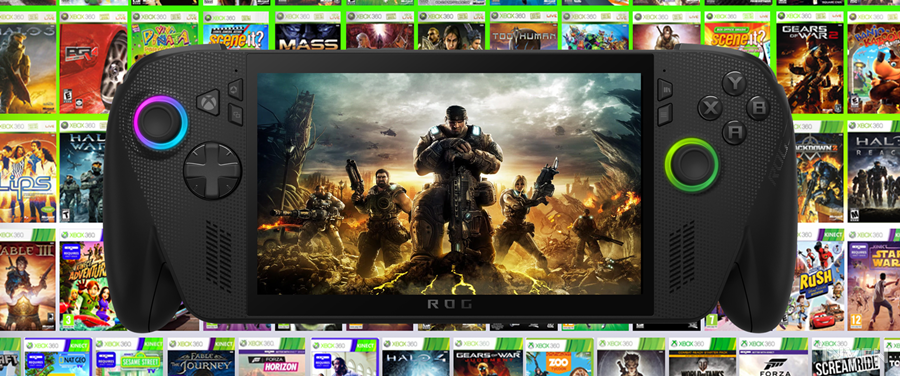Screen dimensions: 900x376
Task: Click the Gears of War 3 artwork on screen
Action: pos(449,184)
